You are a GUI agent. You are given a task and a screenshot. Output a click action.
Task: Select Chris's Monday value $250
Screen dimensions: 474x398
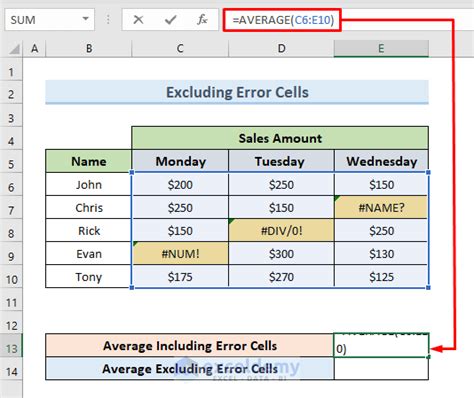coord(180,207)
